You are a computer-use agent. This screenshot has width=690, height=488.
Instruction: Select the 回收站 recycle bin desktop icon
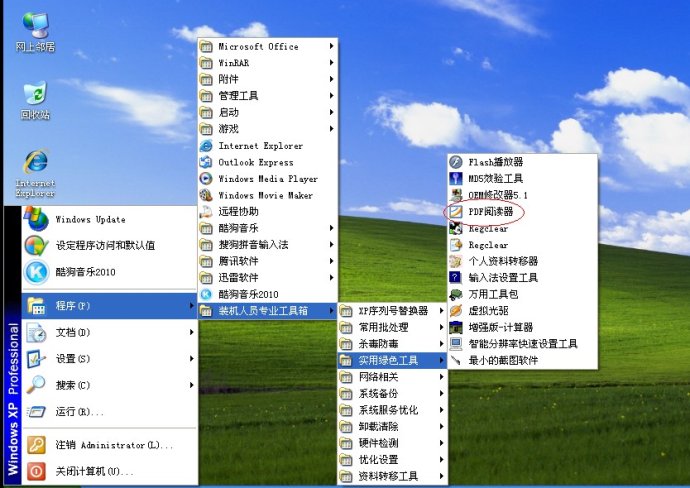[35, 100]
